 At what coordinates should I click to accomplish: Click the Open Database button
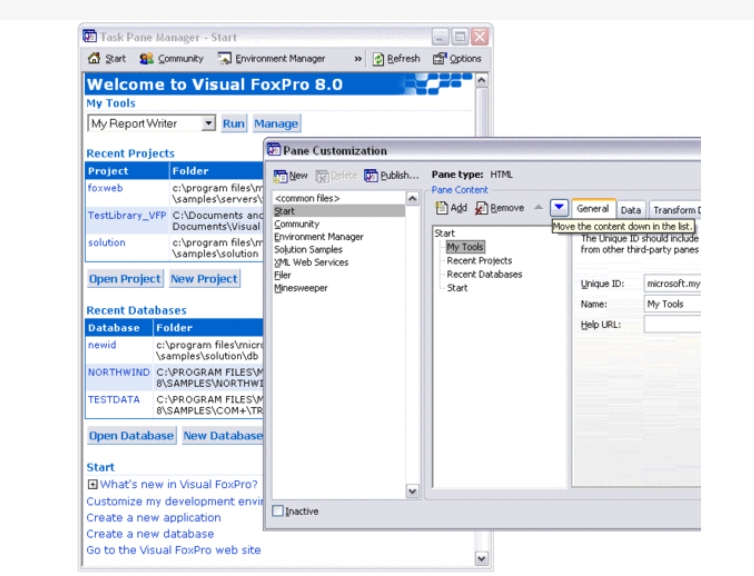[131, 436]
